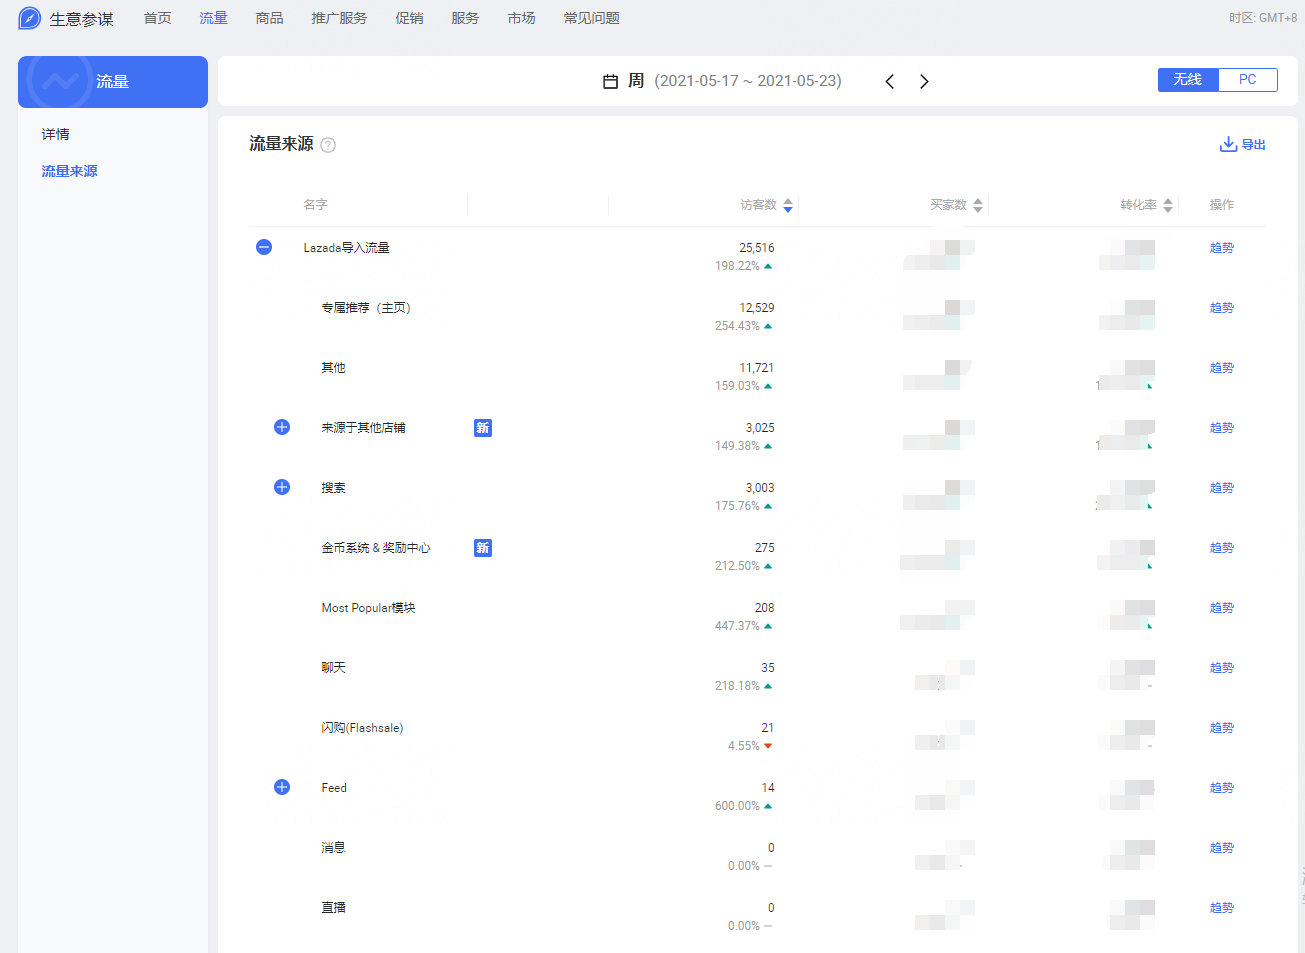Collapse the Lazada导入流量 row
Viewport: 1305px width, 953px height.
point(264,247)
